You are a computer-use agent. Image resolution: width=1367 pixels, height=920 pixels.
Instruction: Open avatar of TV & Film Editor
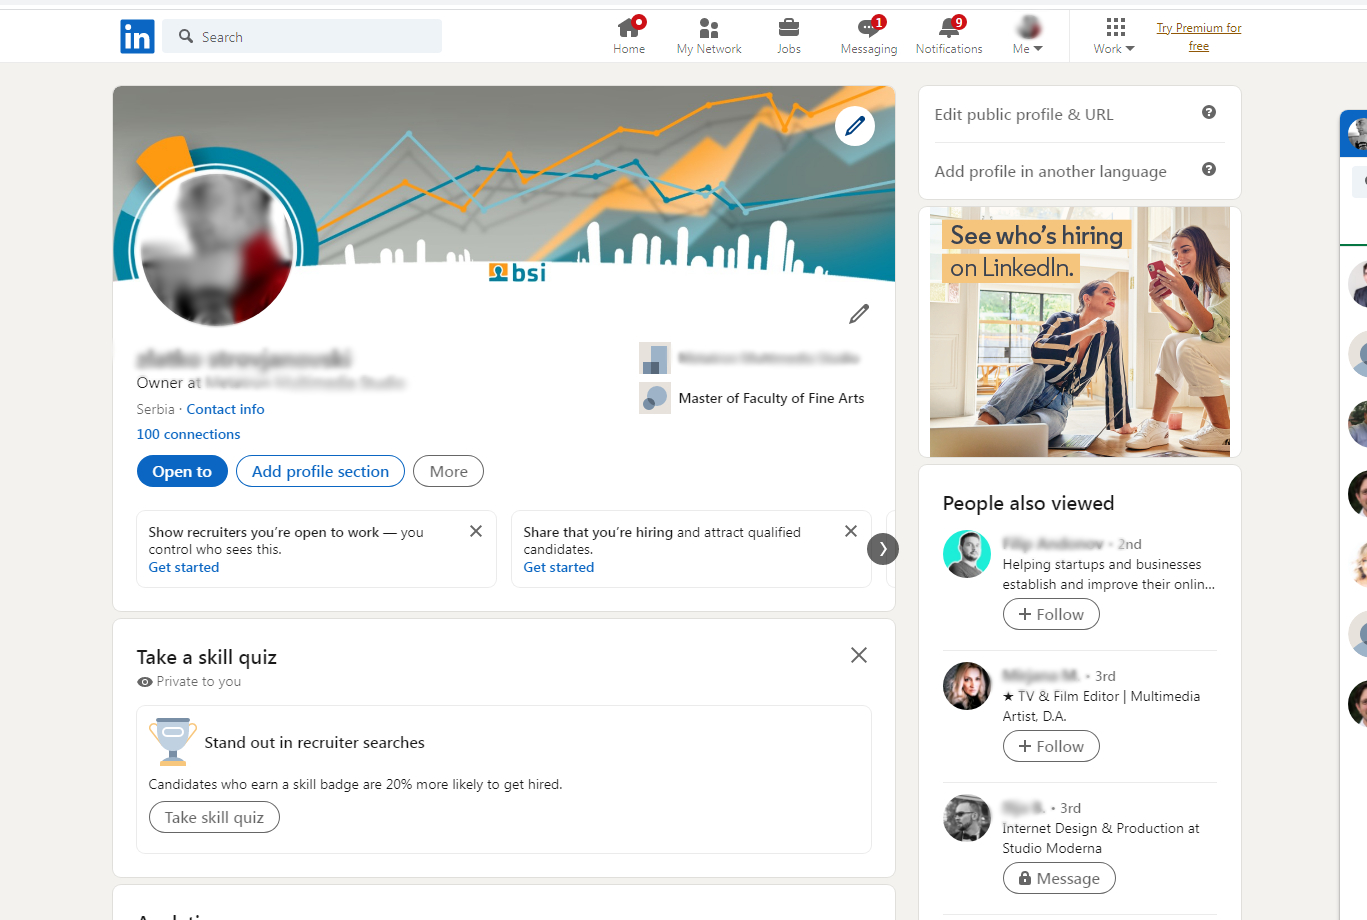[967, 686]
